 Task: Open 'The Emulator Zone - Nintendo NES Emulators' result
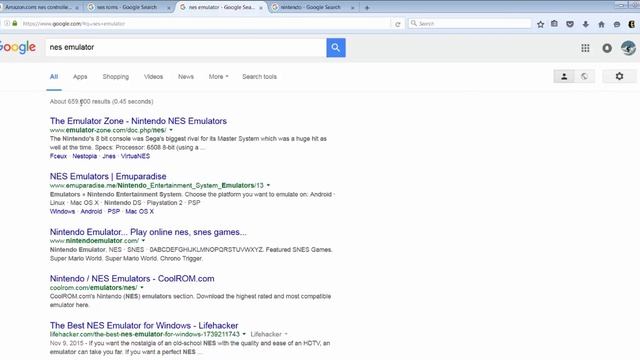point(138,121)
